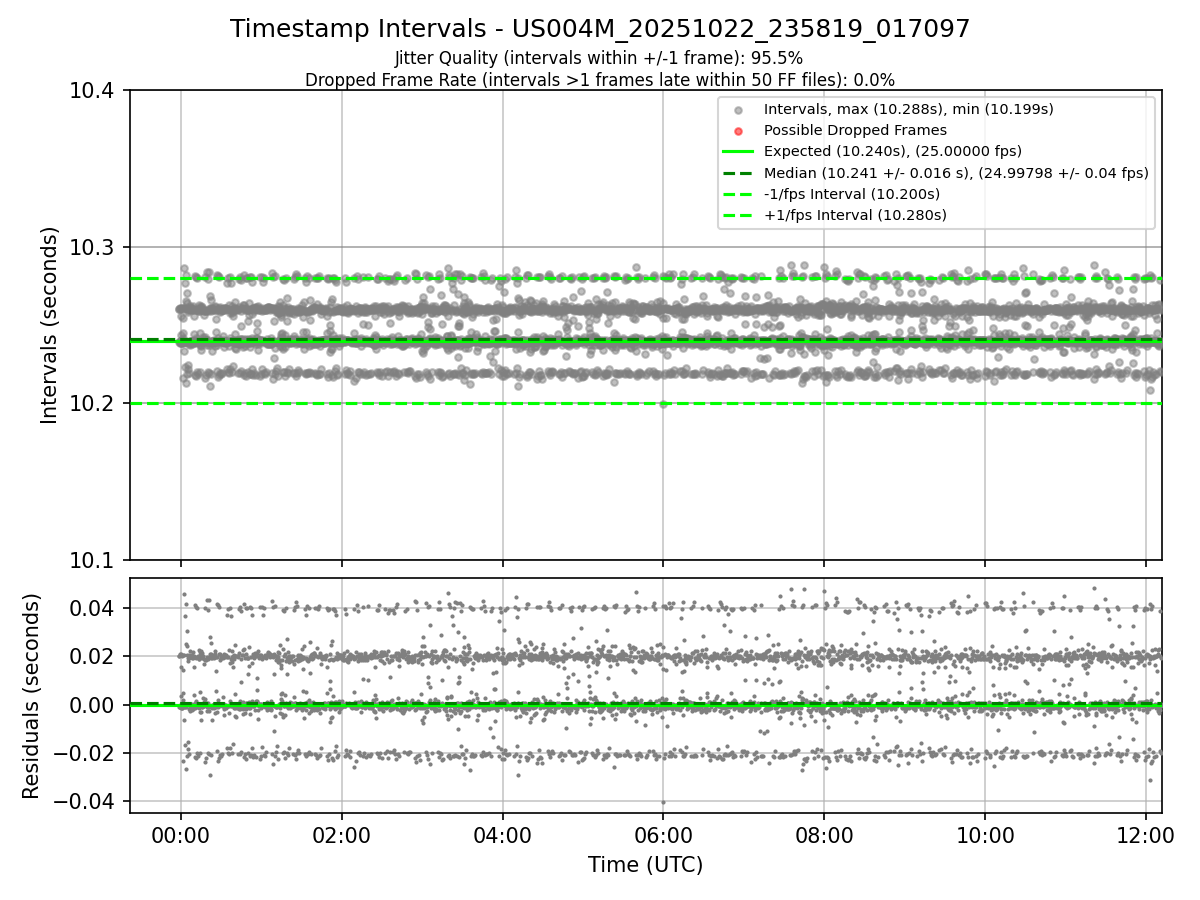
Task: Click the 'Residuals (seconds)' y-axis label
Action: click(31, 696)
